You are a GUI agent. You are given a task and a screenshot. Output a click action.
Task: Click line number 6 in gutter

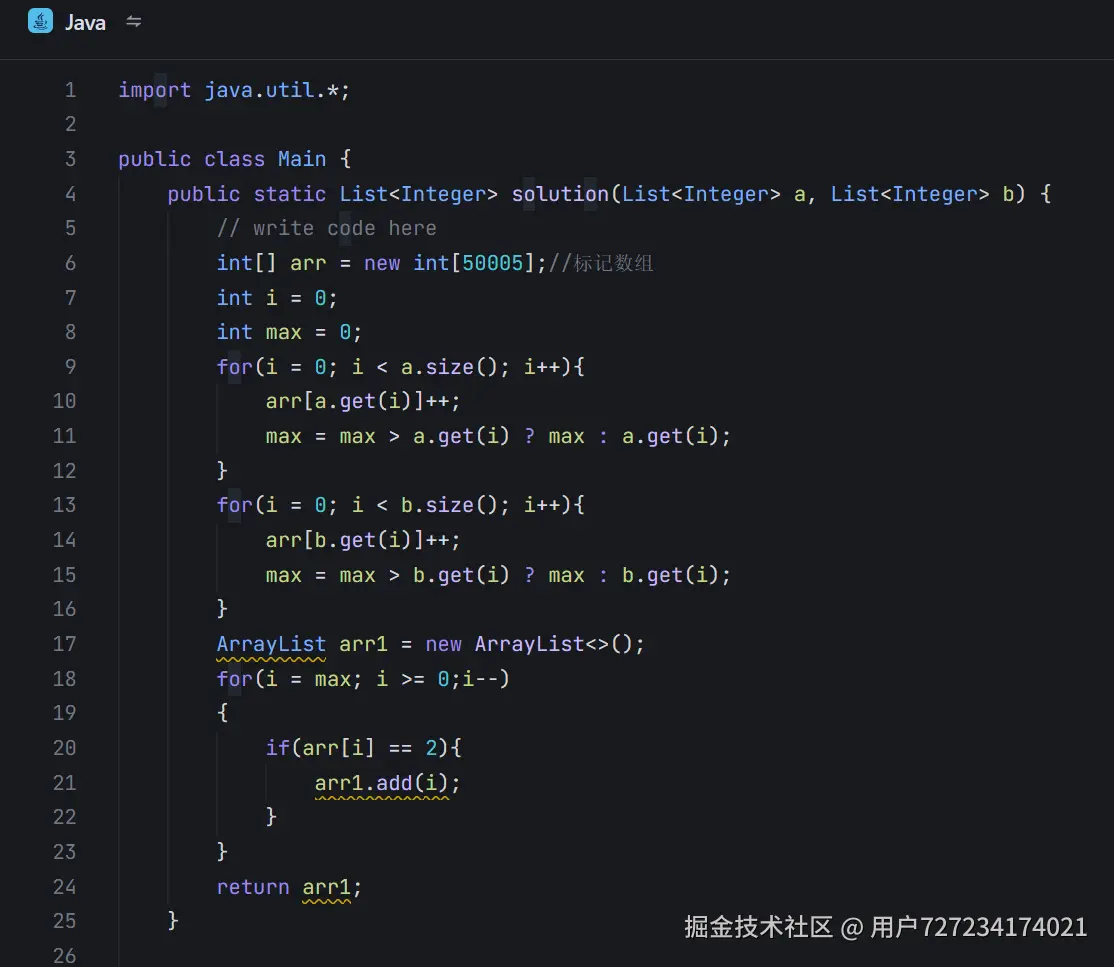[x=70, y=264]
